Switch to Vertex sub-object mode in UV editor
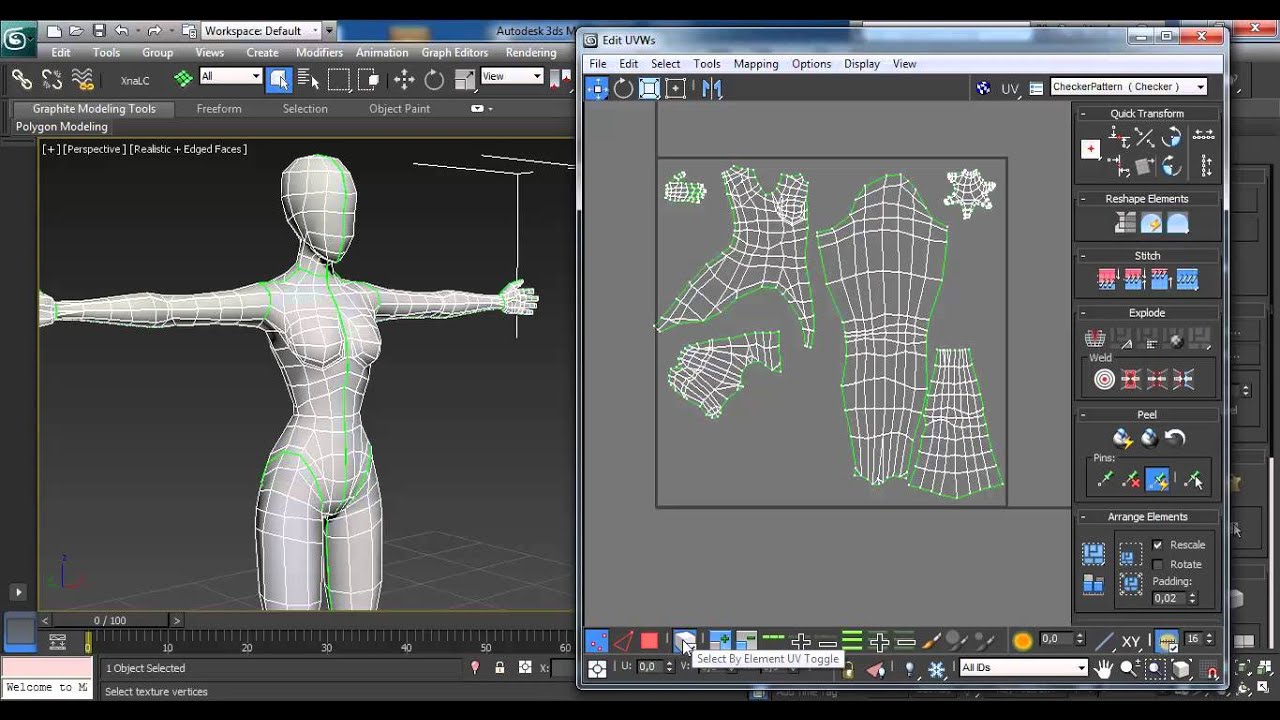1280x720 pixels. click(596, 641)
